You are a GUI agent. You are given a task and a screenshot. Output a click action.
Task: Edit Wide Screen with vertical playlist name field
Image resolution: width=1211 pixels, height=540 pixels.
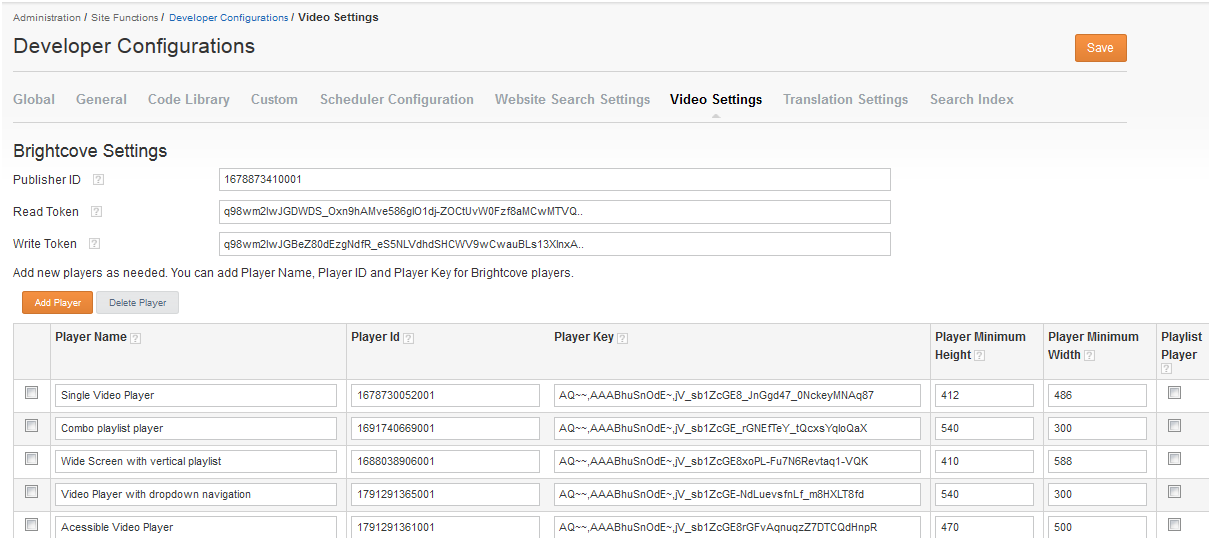tap(196, 461)
